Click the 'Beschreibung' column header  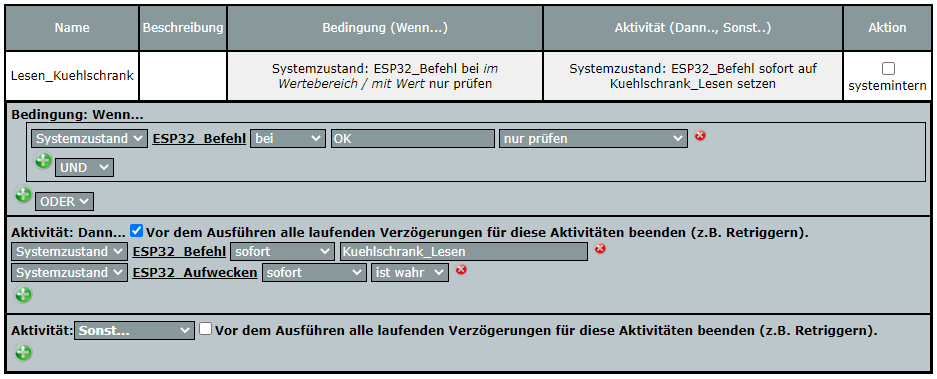(x=183, y=27)
